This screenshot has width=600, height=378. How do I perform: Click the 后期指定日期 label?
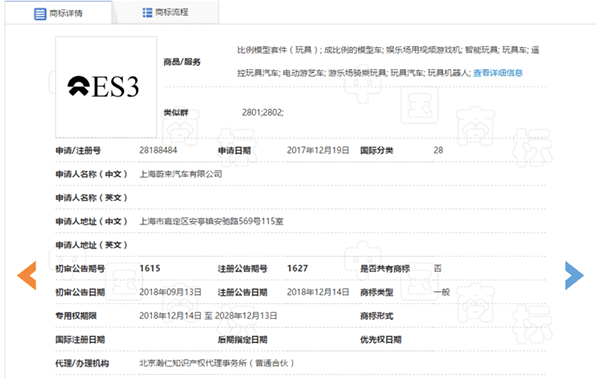click(x=243, y=339)
